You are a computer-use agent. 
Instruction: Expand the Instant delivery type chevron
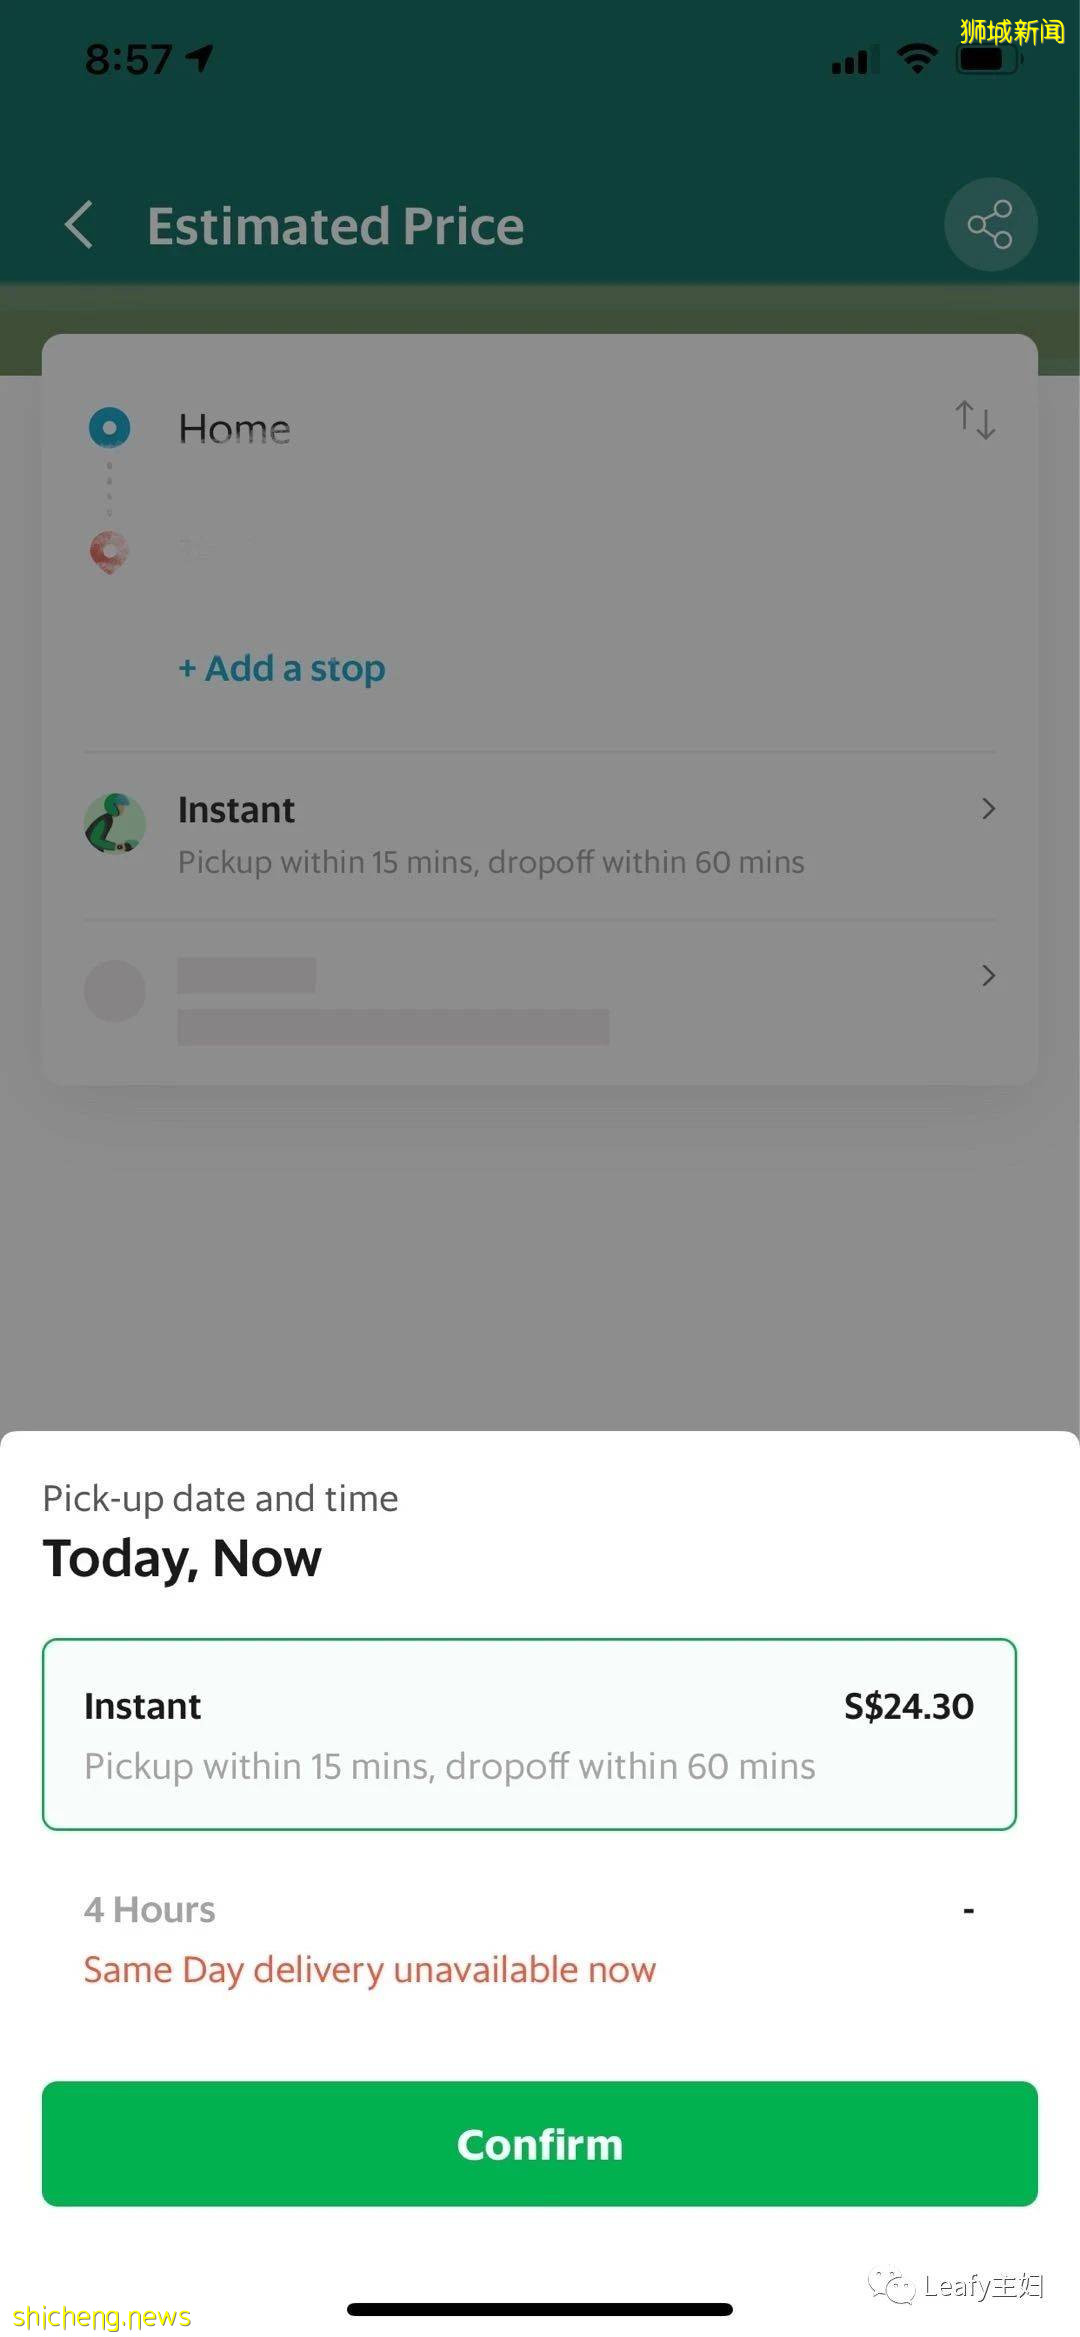coord(988,809)
